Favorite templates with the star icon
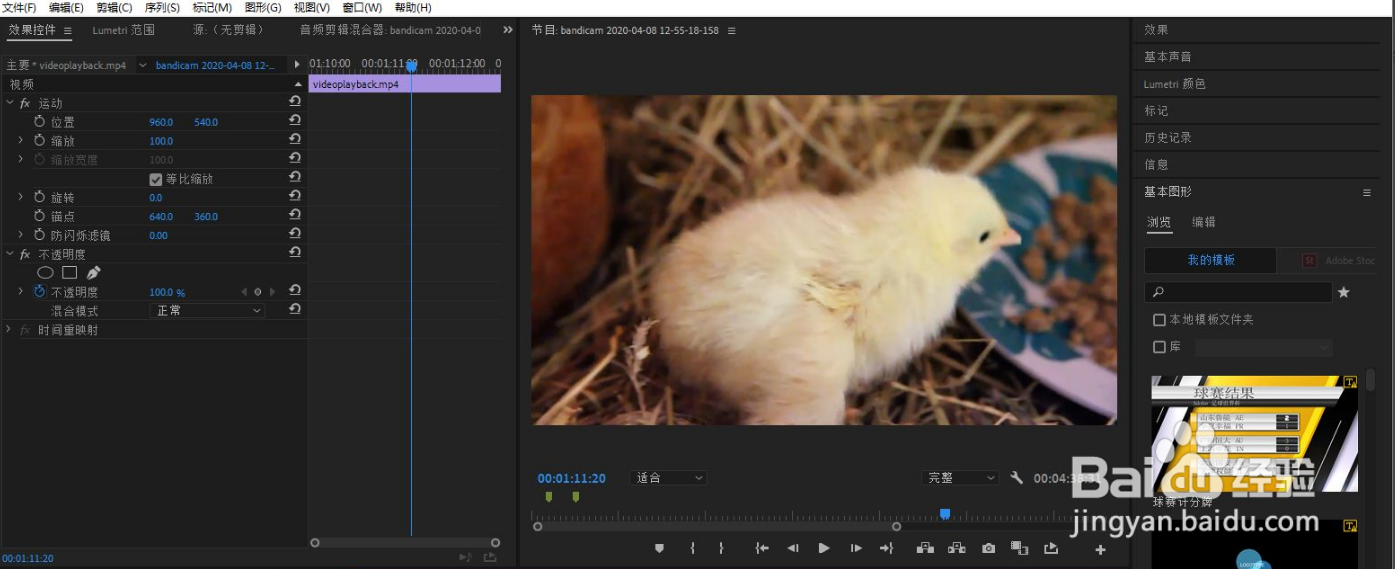This screenshot has height=569, width=1395. pos(1344,292)
